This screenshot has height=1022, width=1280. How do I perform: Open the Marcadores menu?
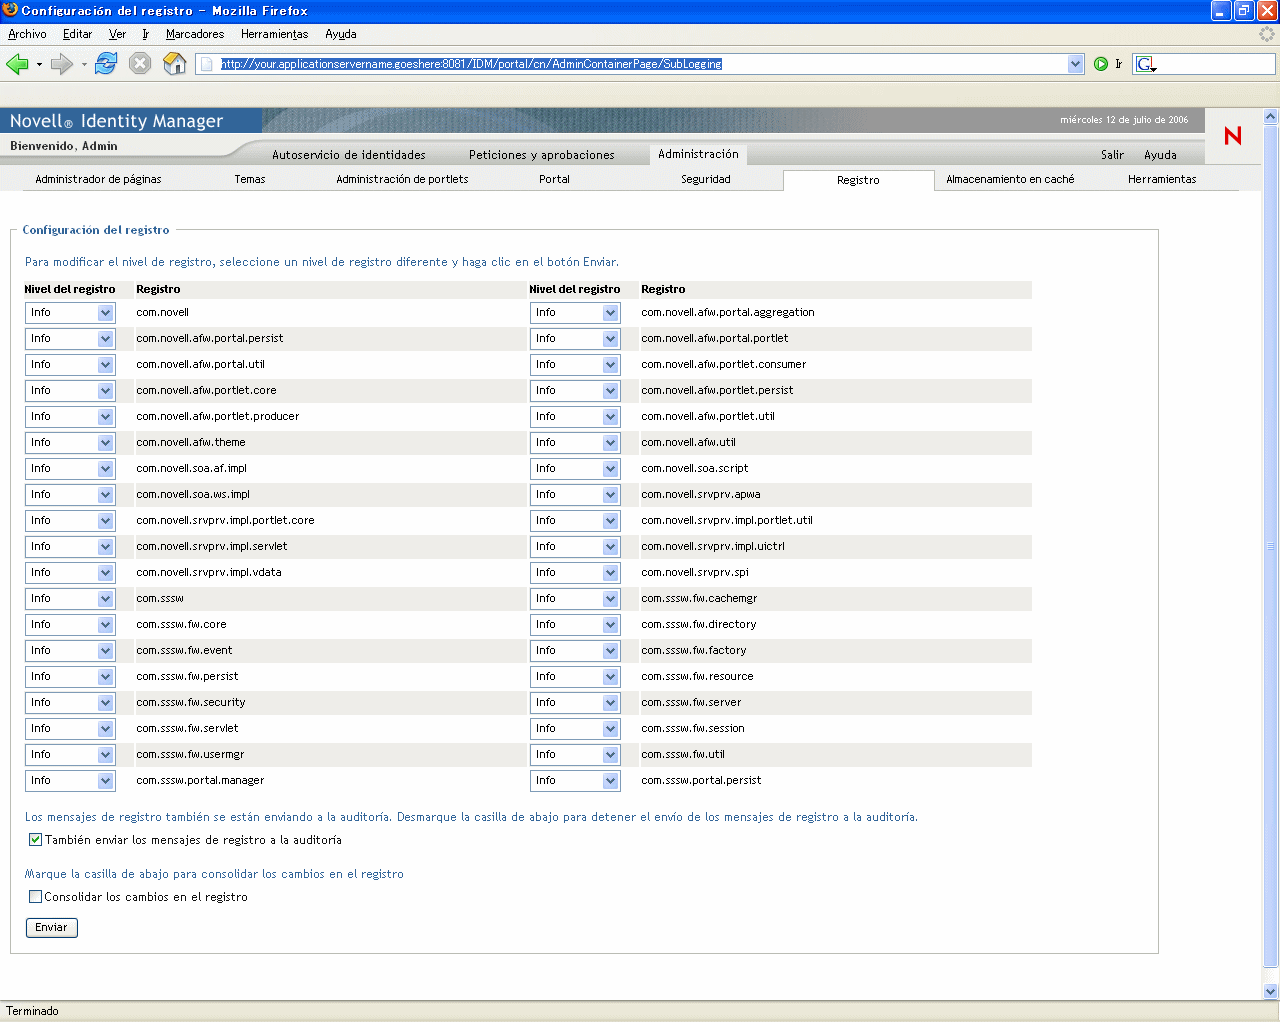coord(195,34)
